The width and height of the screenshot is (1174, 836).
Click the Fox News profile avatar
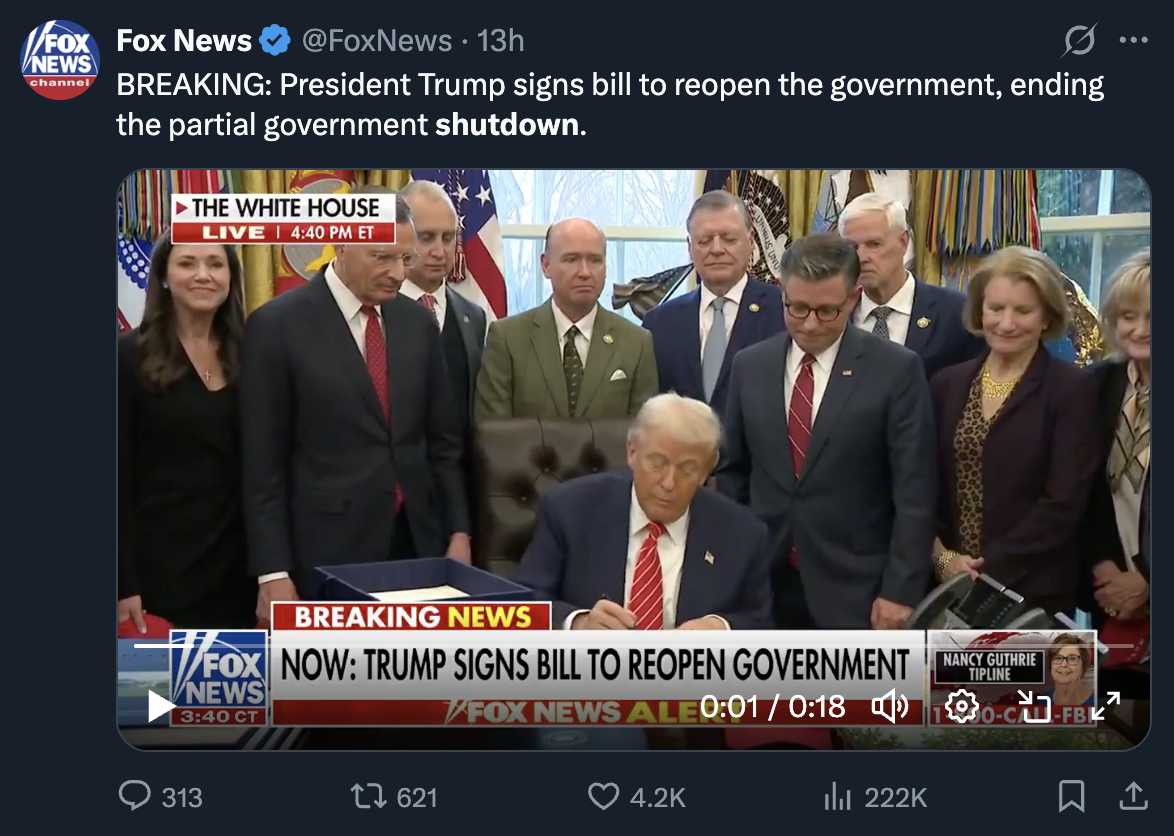point(58,58)
